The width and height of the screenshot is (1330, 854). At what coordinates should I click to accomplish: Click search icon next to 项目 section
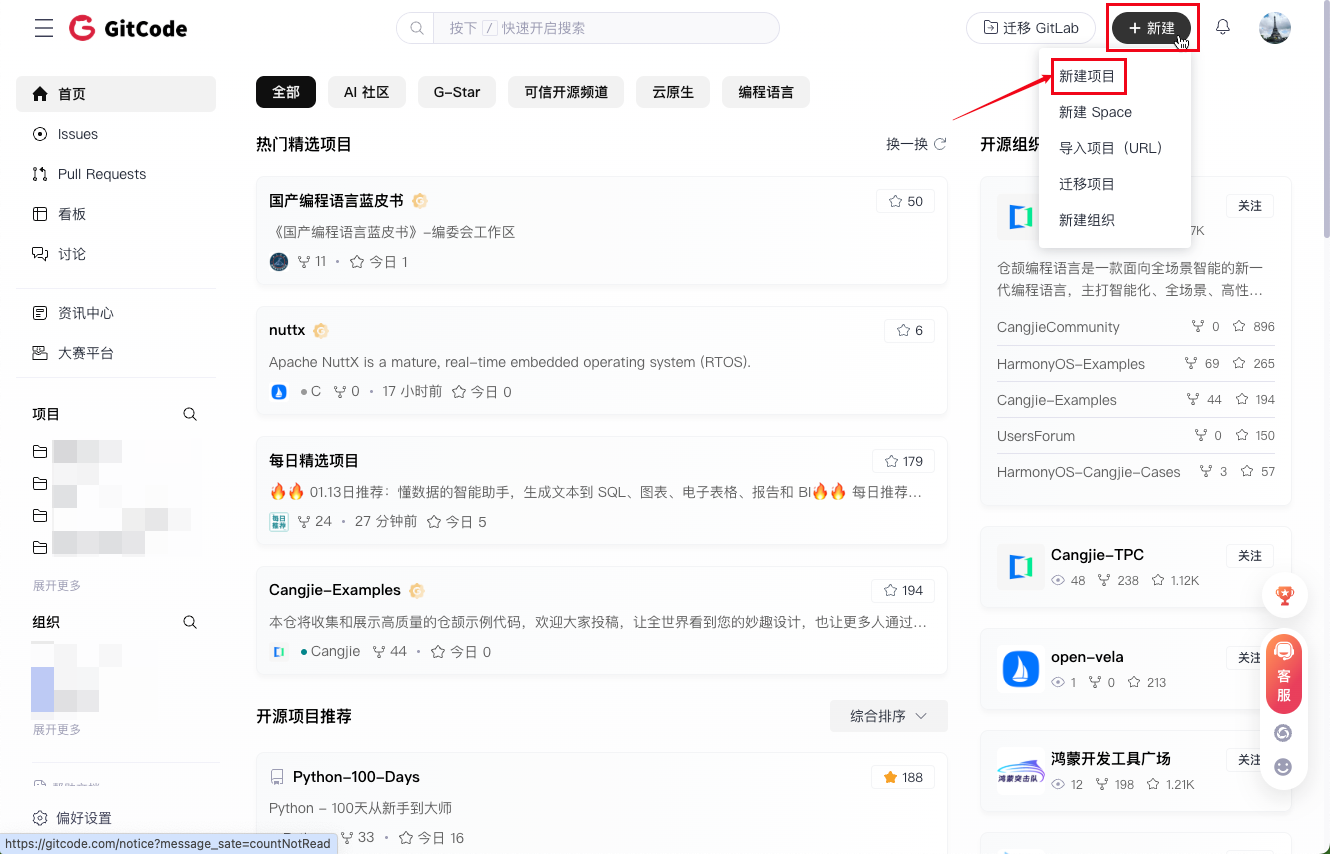190,414
